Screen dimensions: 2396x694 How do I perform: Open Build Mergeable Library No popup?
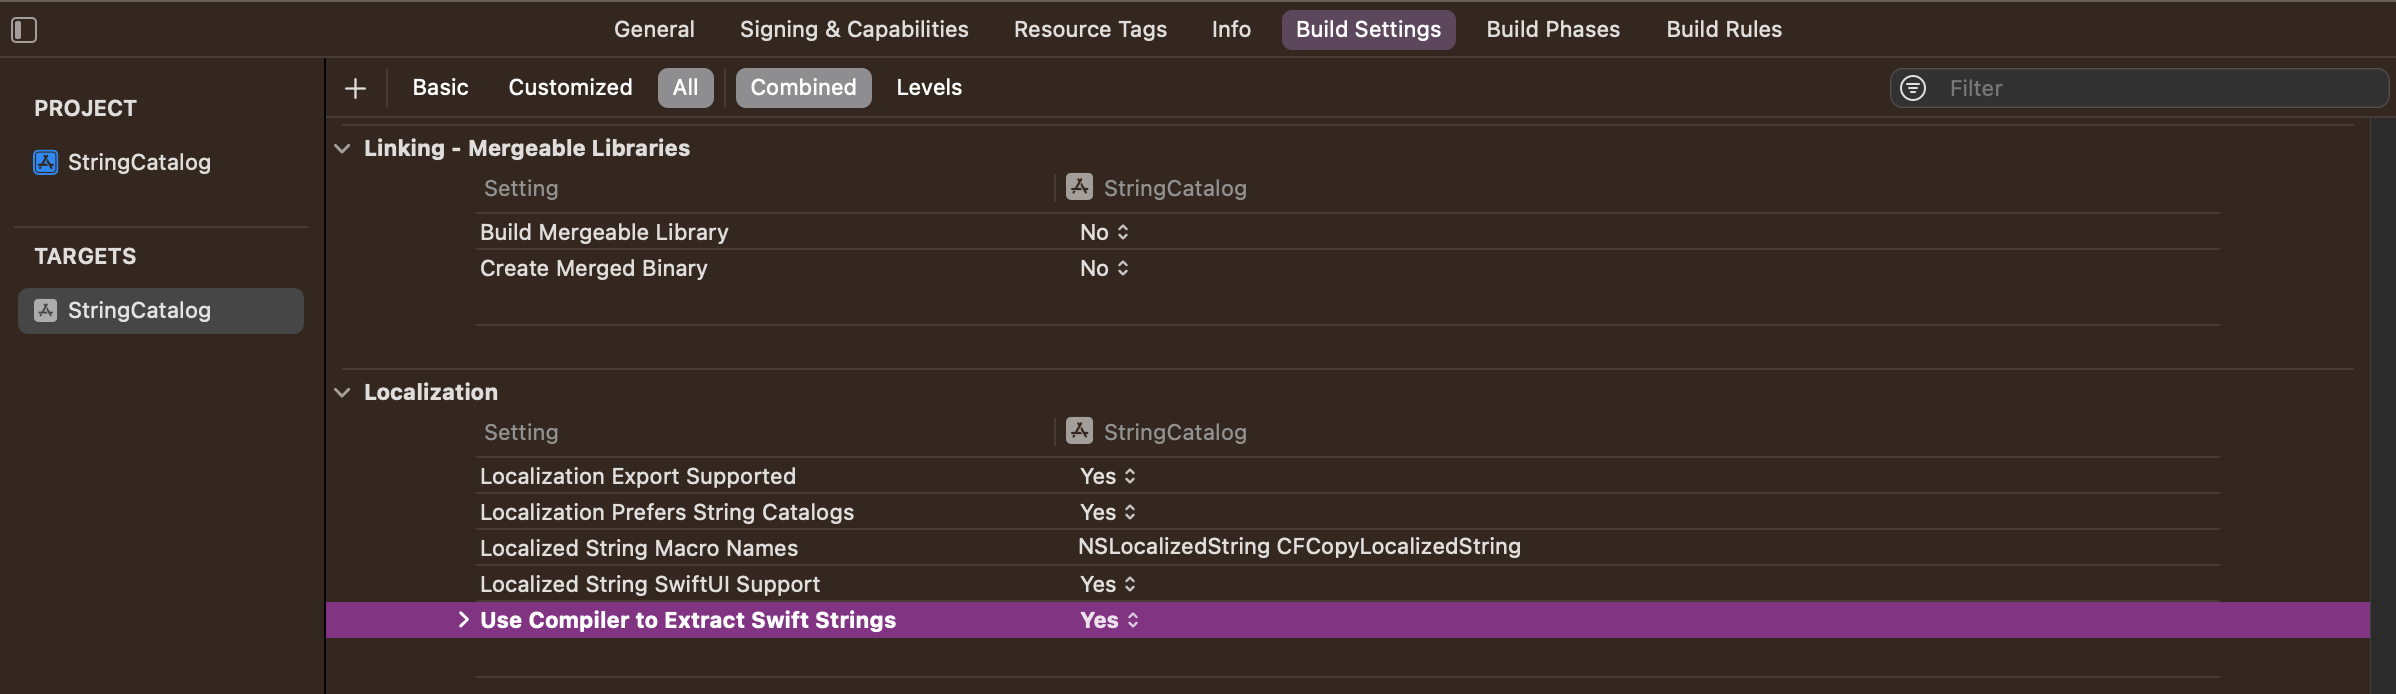coord(1104,232)
